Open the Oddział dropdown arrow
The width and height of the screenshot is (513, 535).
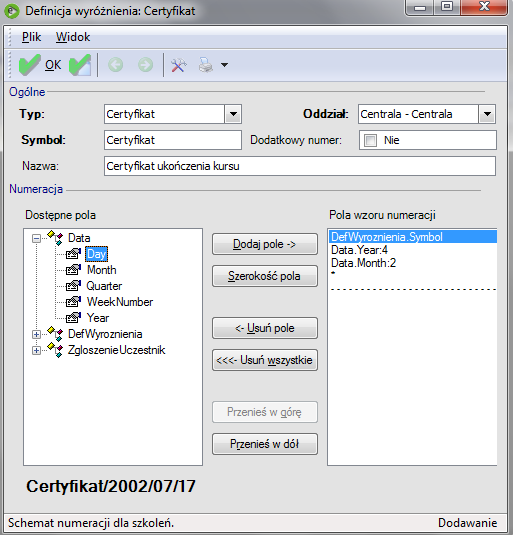(487, 114)
